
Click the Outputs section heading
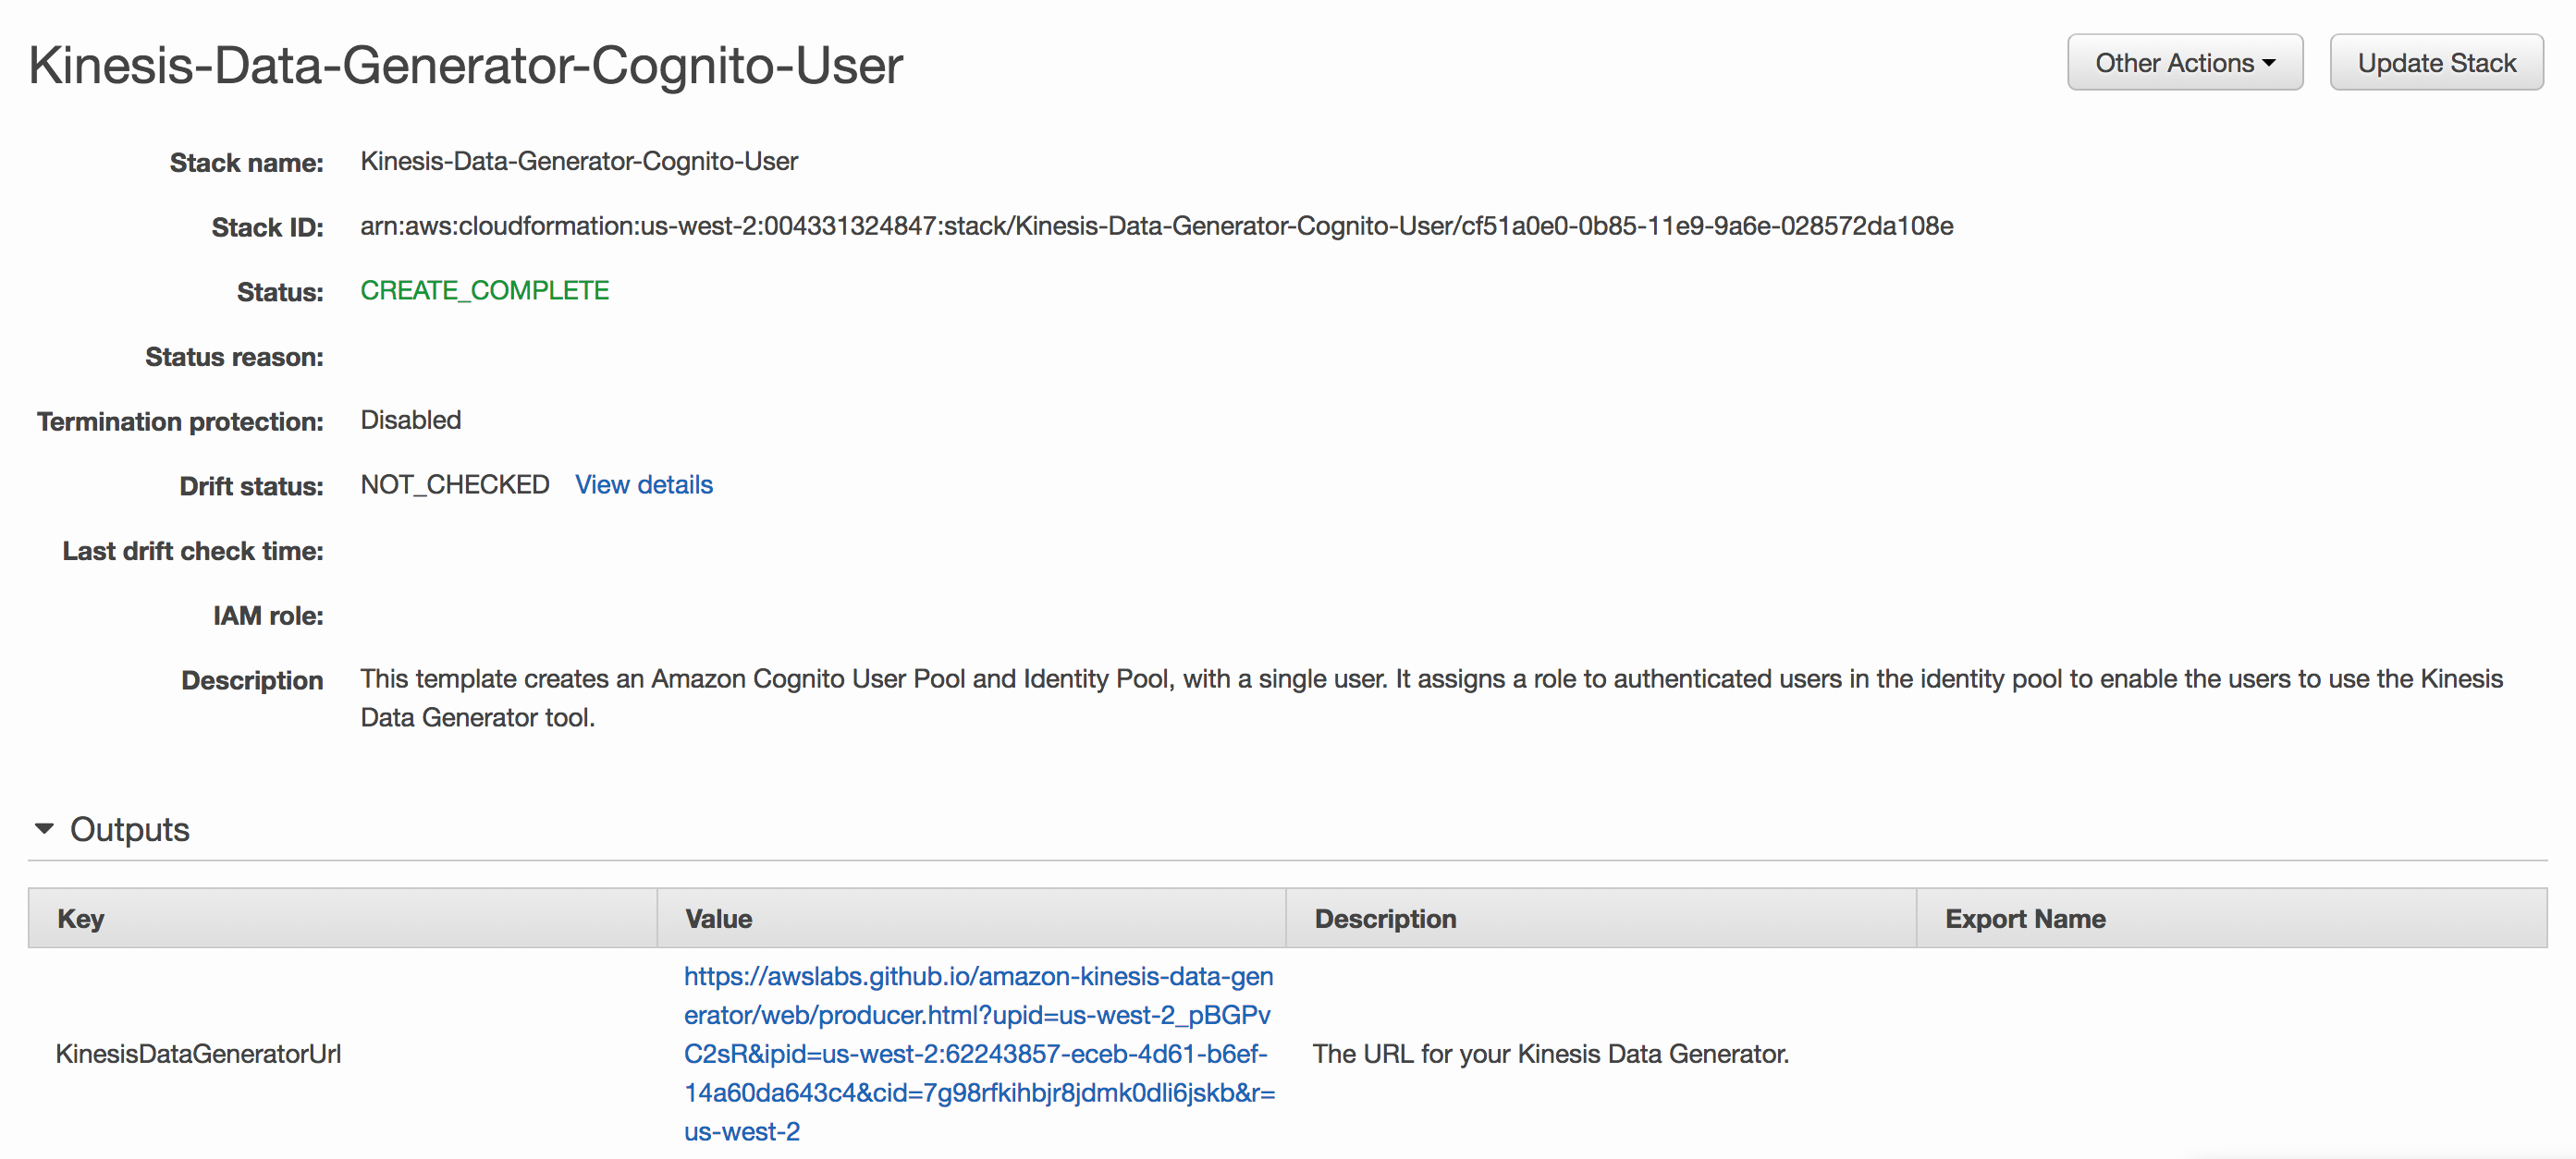tap(129, 829)
